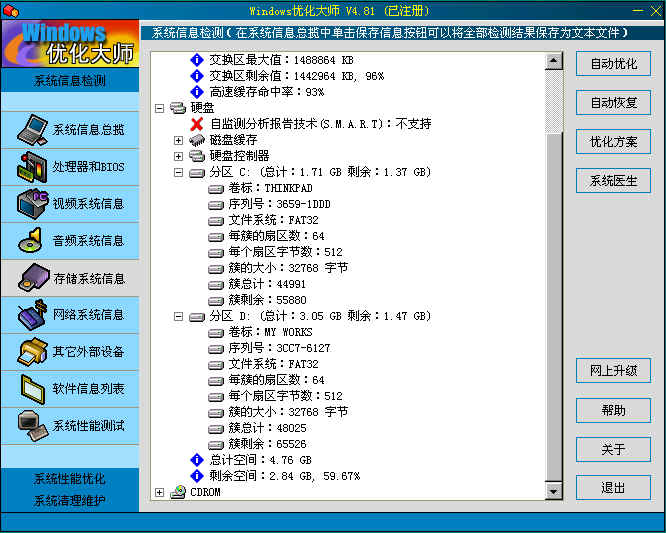
Task: Open 系统性能测试 computer icon
Action: pyautogui.click(x=33, y=426)
